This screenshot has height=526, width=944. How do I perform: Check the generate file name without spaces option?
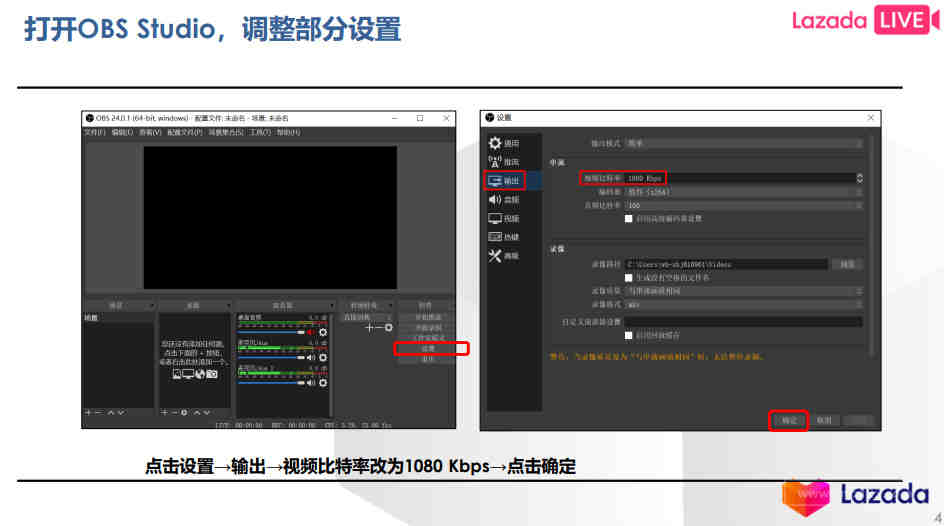[x=629, y=278]
